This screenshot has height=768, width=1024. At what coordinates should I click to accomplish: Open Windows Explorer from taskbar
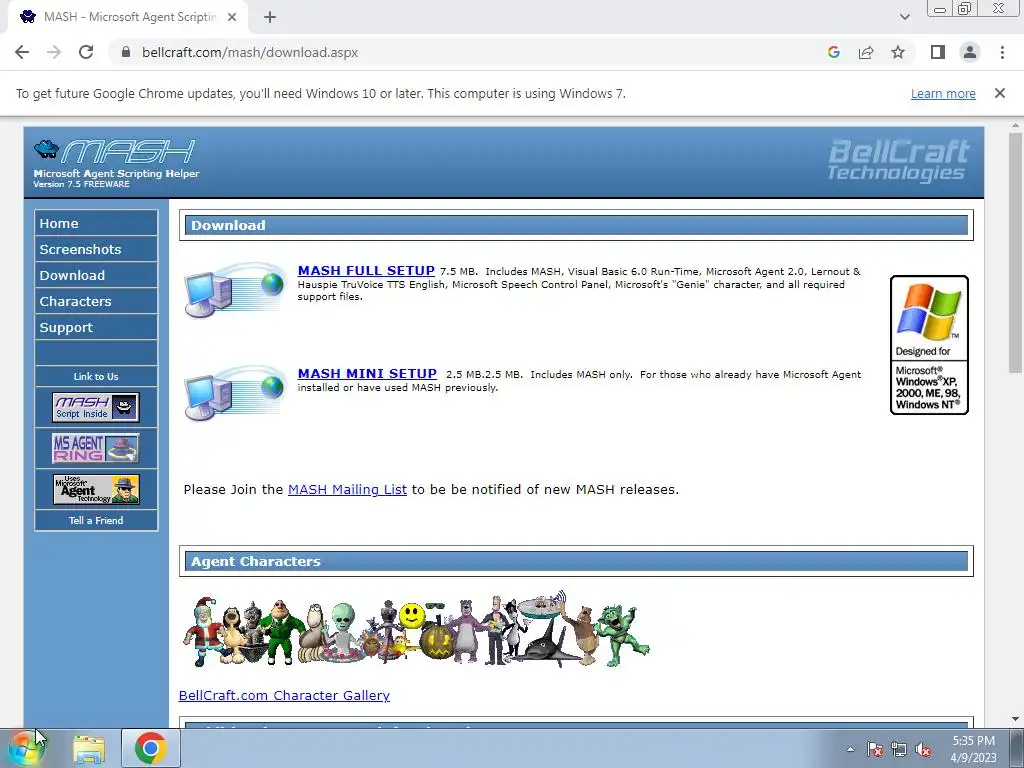[x=89, y=749]
